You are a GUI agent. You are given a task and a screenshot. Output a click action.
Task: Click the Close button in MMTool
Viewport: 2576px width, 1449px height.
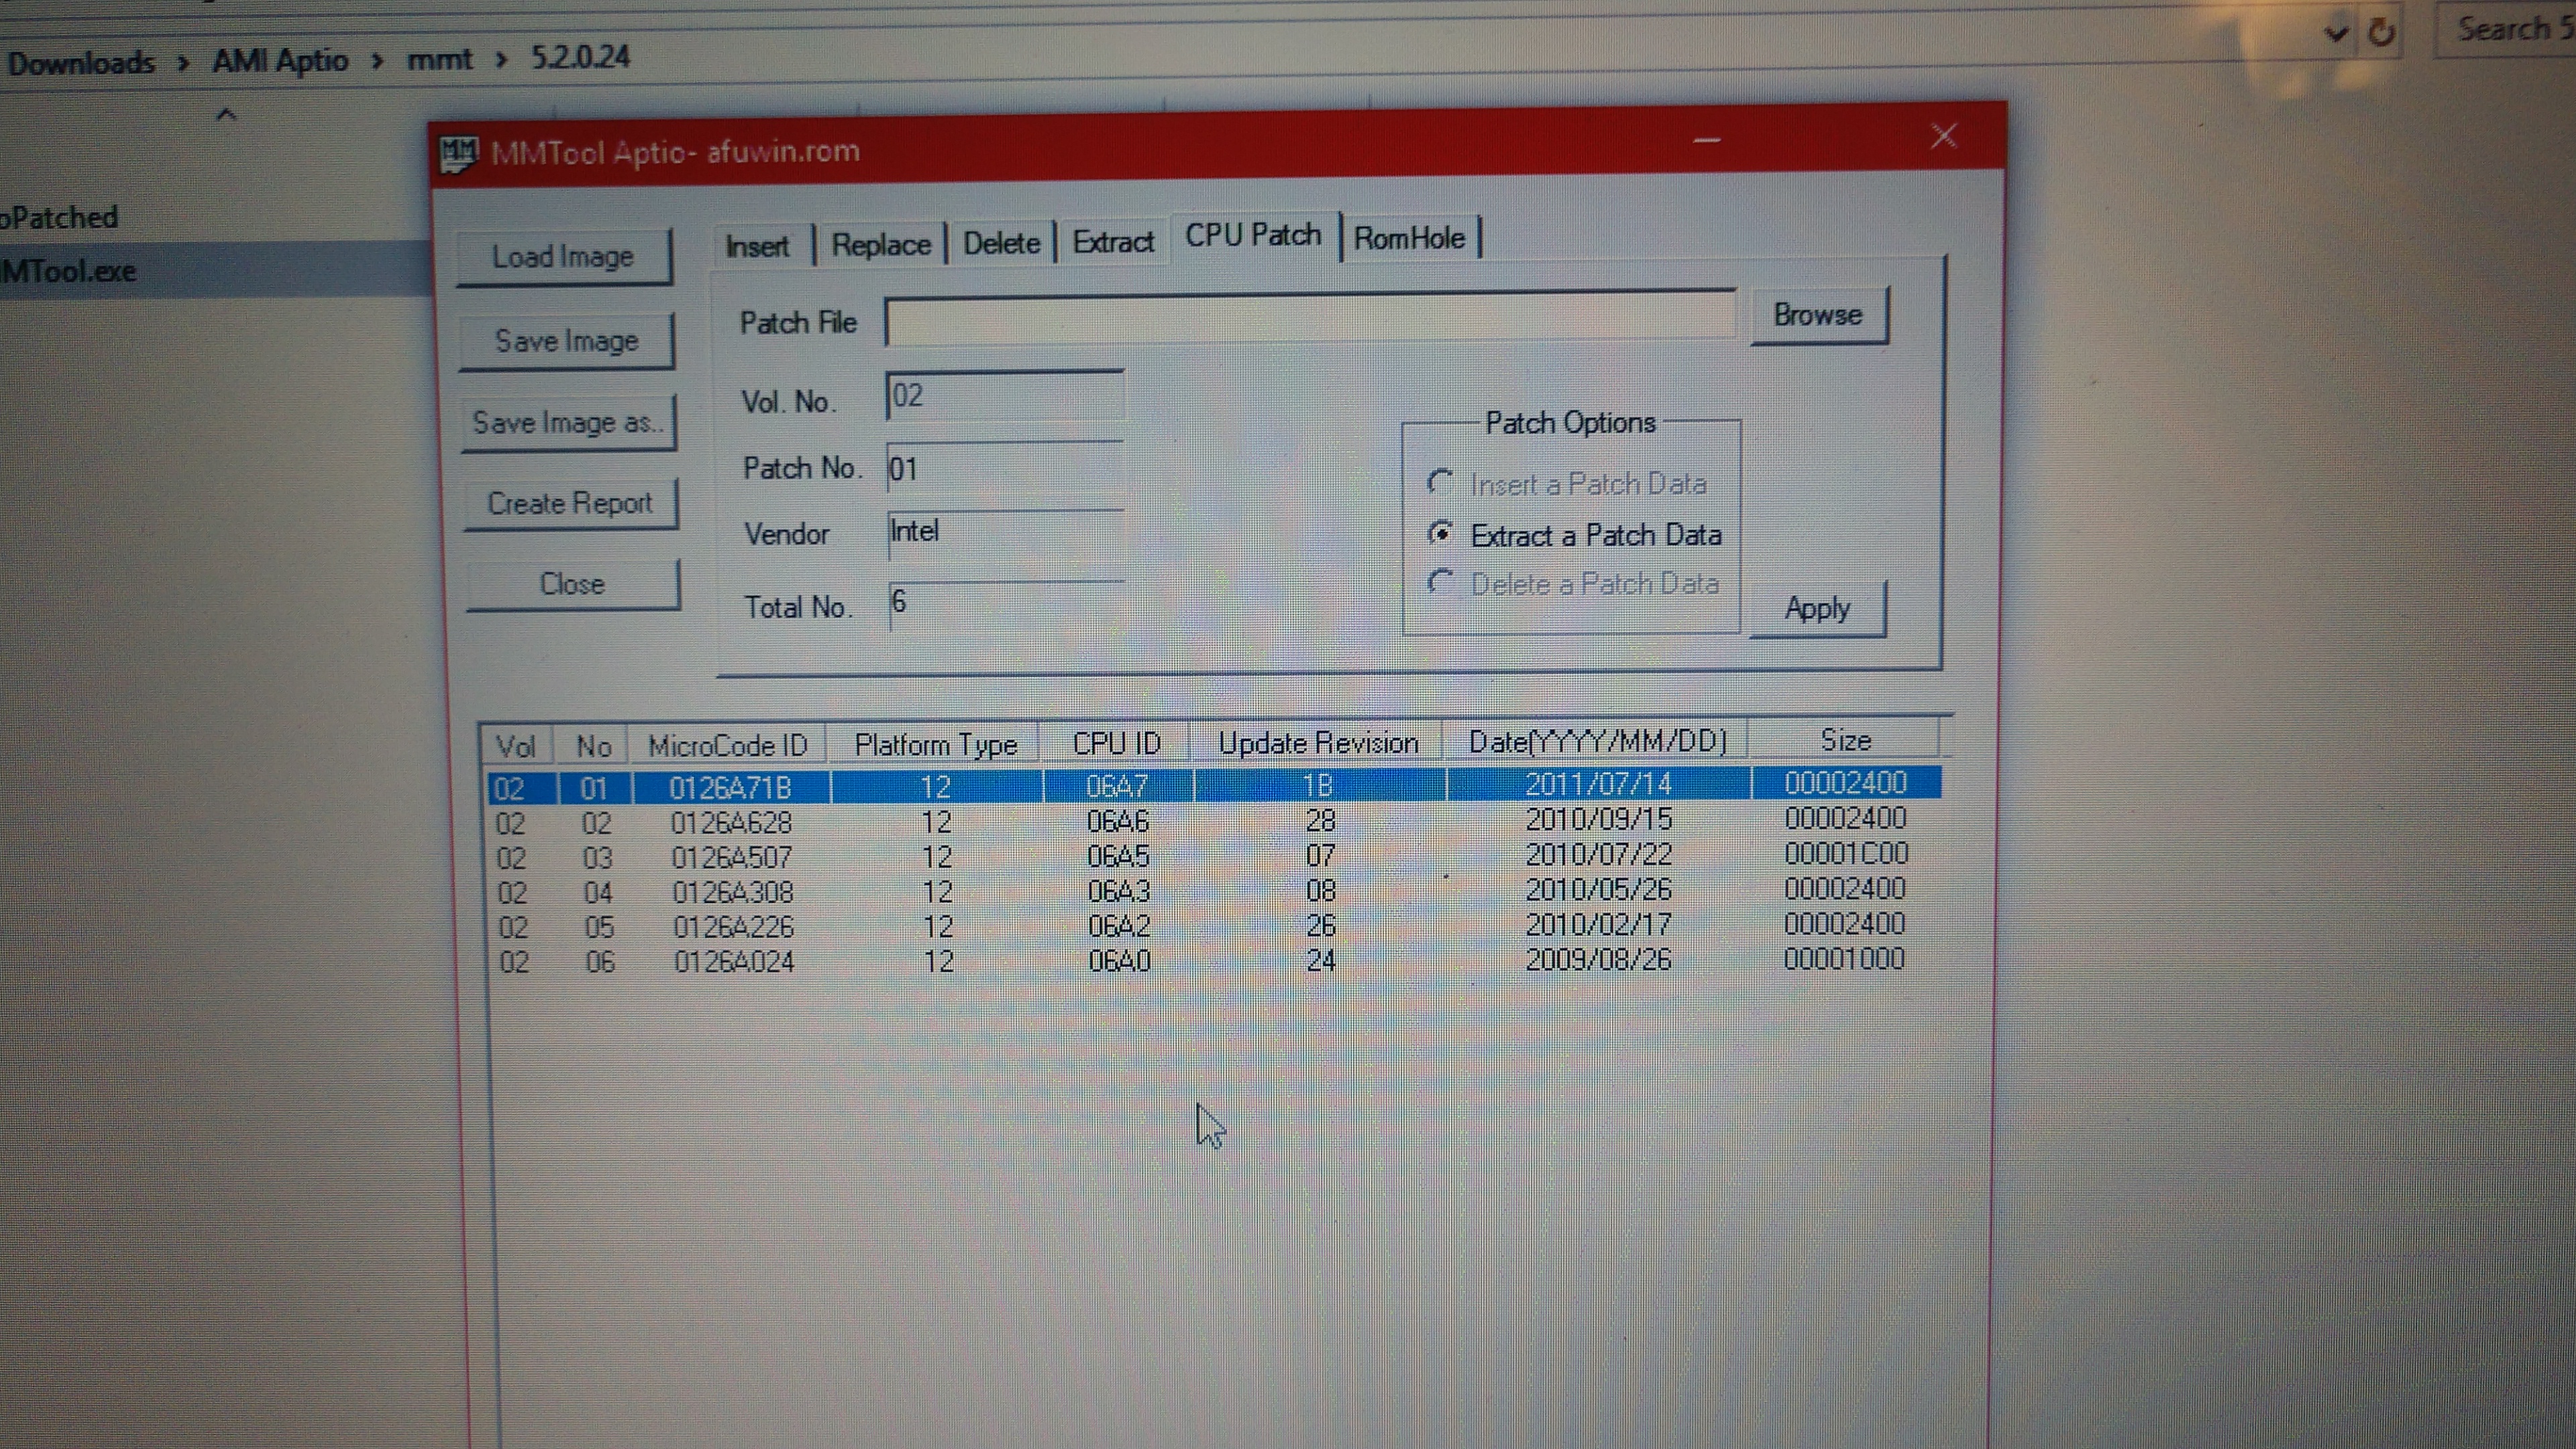572,584
